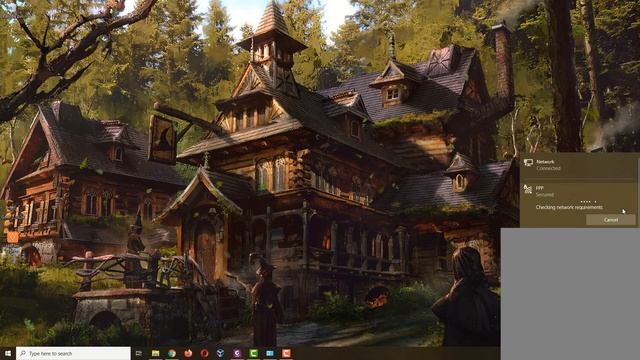Cancel the network connection attempt
This screenshot has height=360, width=640.
(x=611, y=220)
